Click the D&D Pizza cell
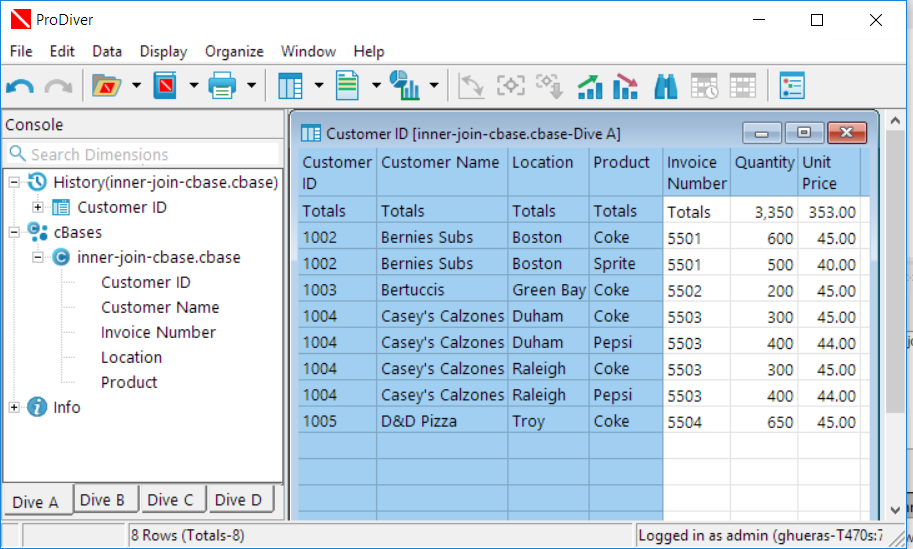 (x=442, y=421)
